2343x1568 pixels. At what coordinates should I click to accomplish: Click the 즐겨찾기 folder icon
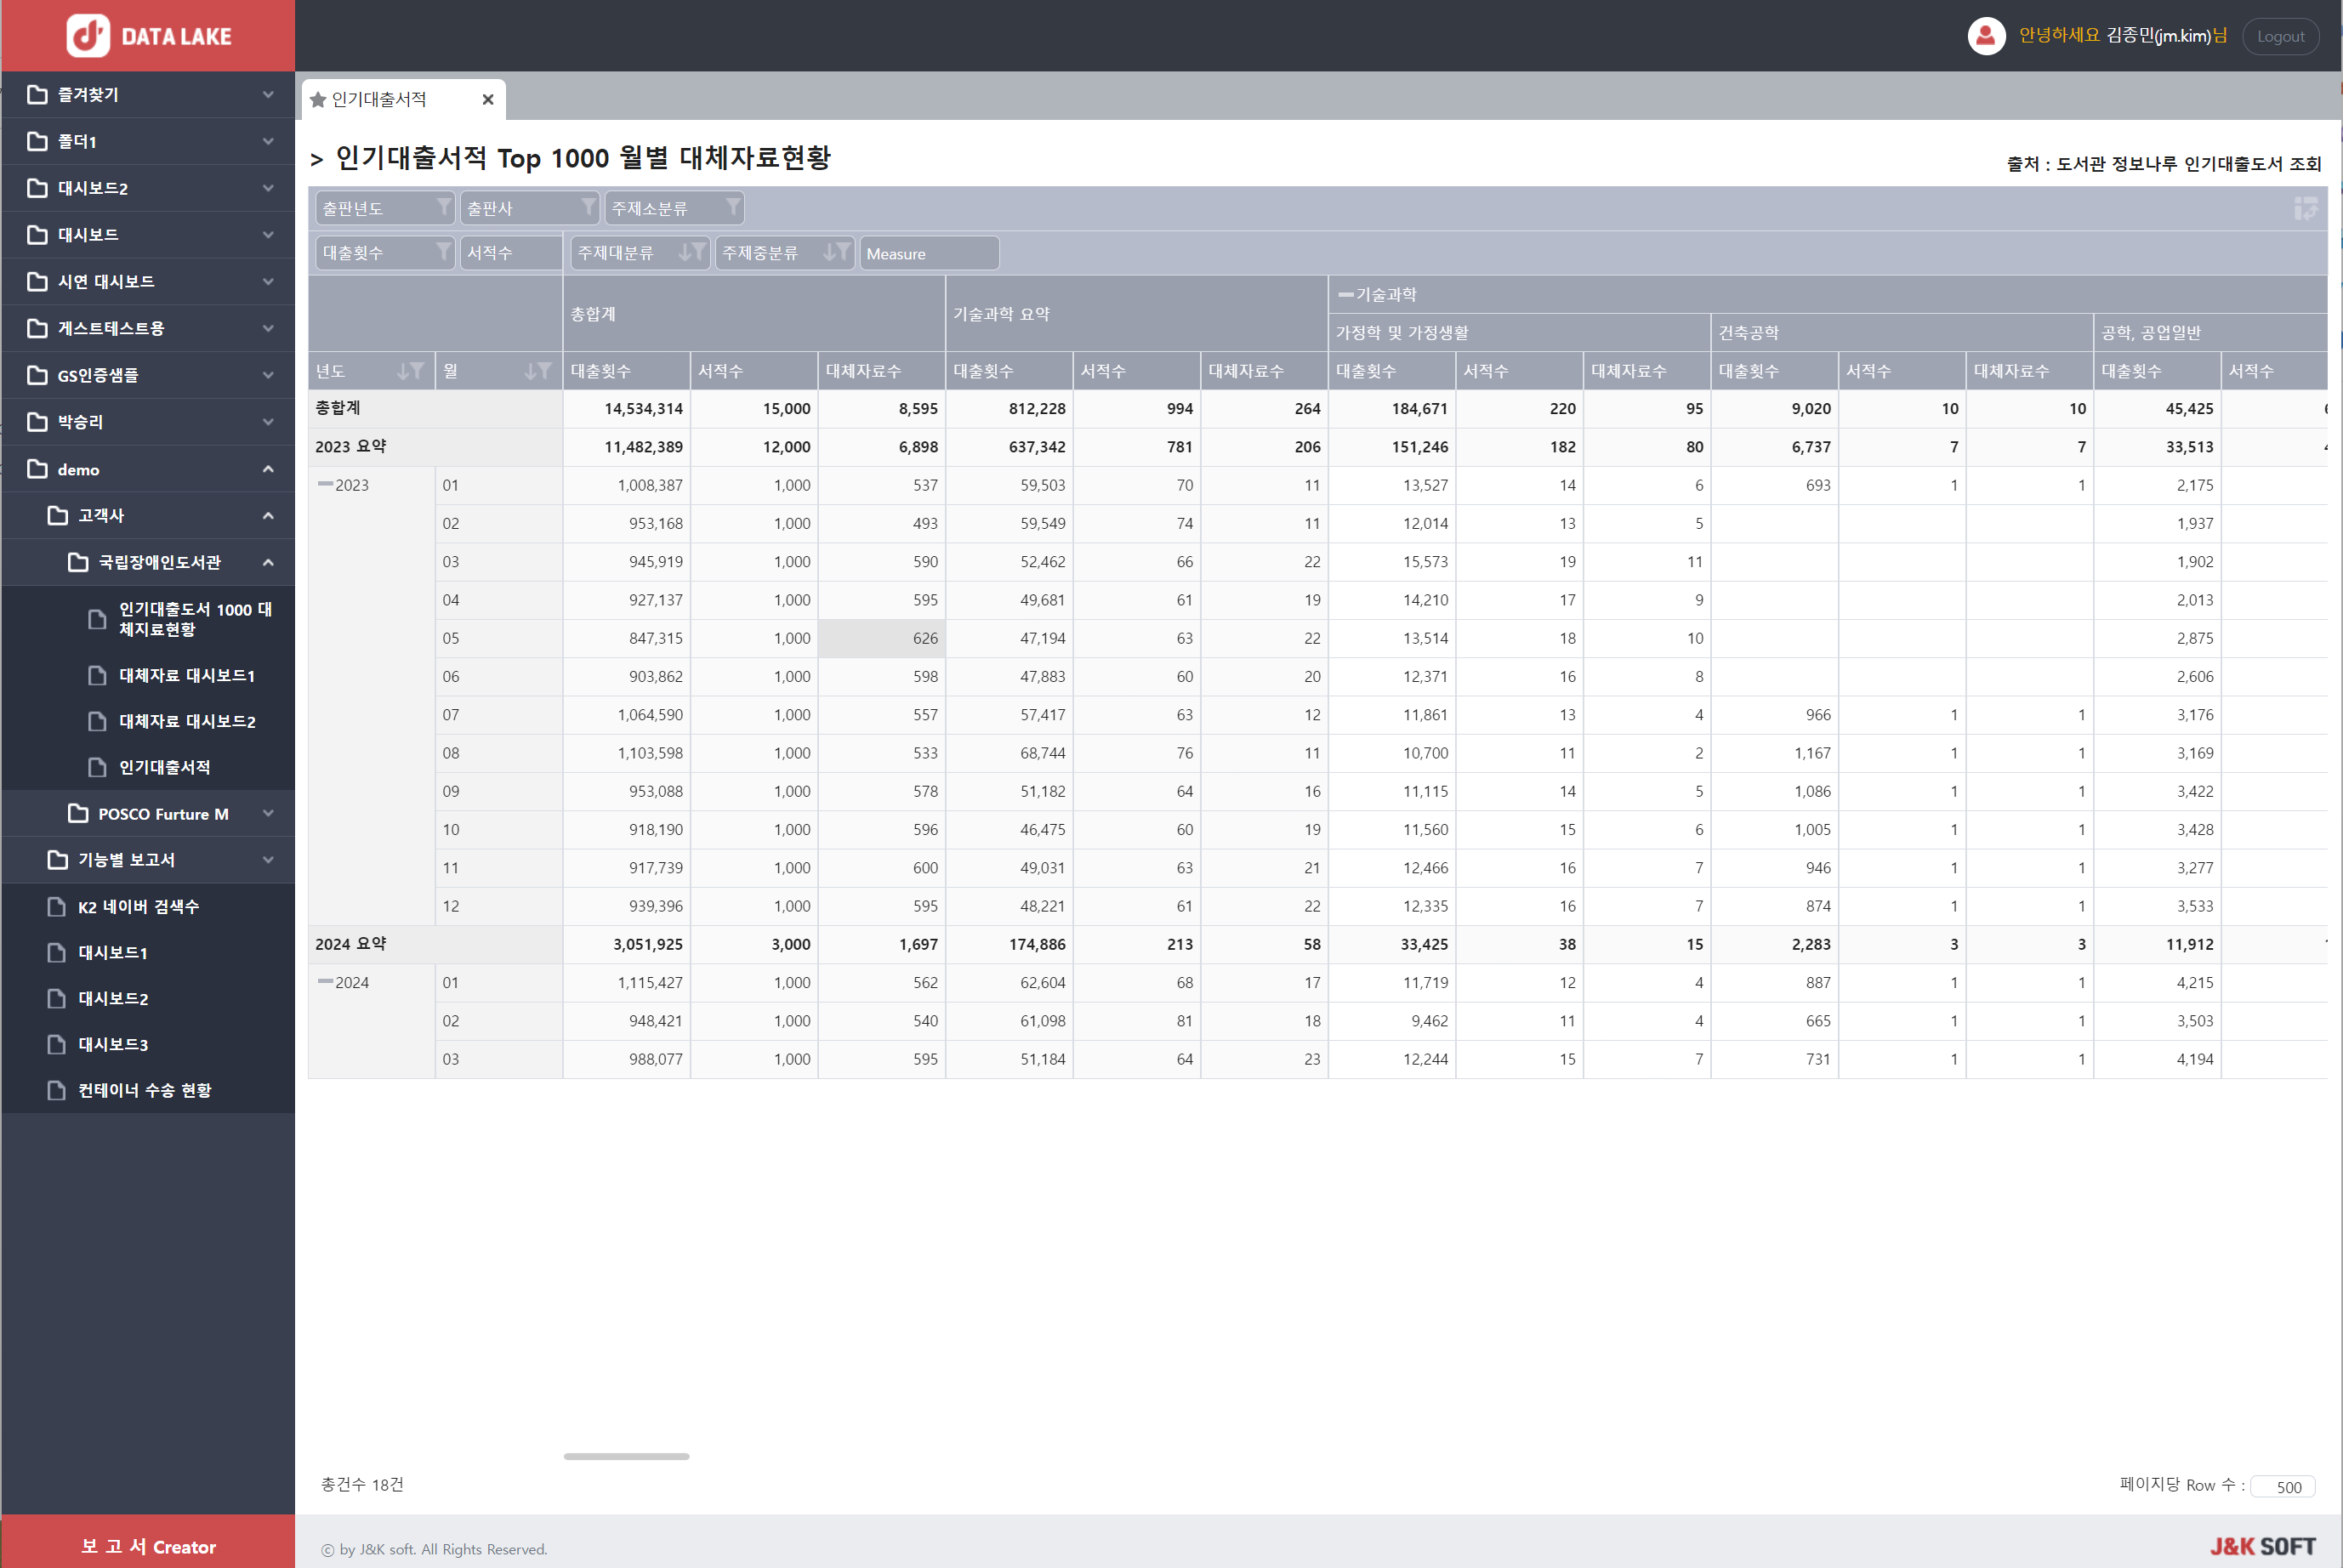[x=37, y=94]
